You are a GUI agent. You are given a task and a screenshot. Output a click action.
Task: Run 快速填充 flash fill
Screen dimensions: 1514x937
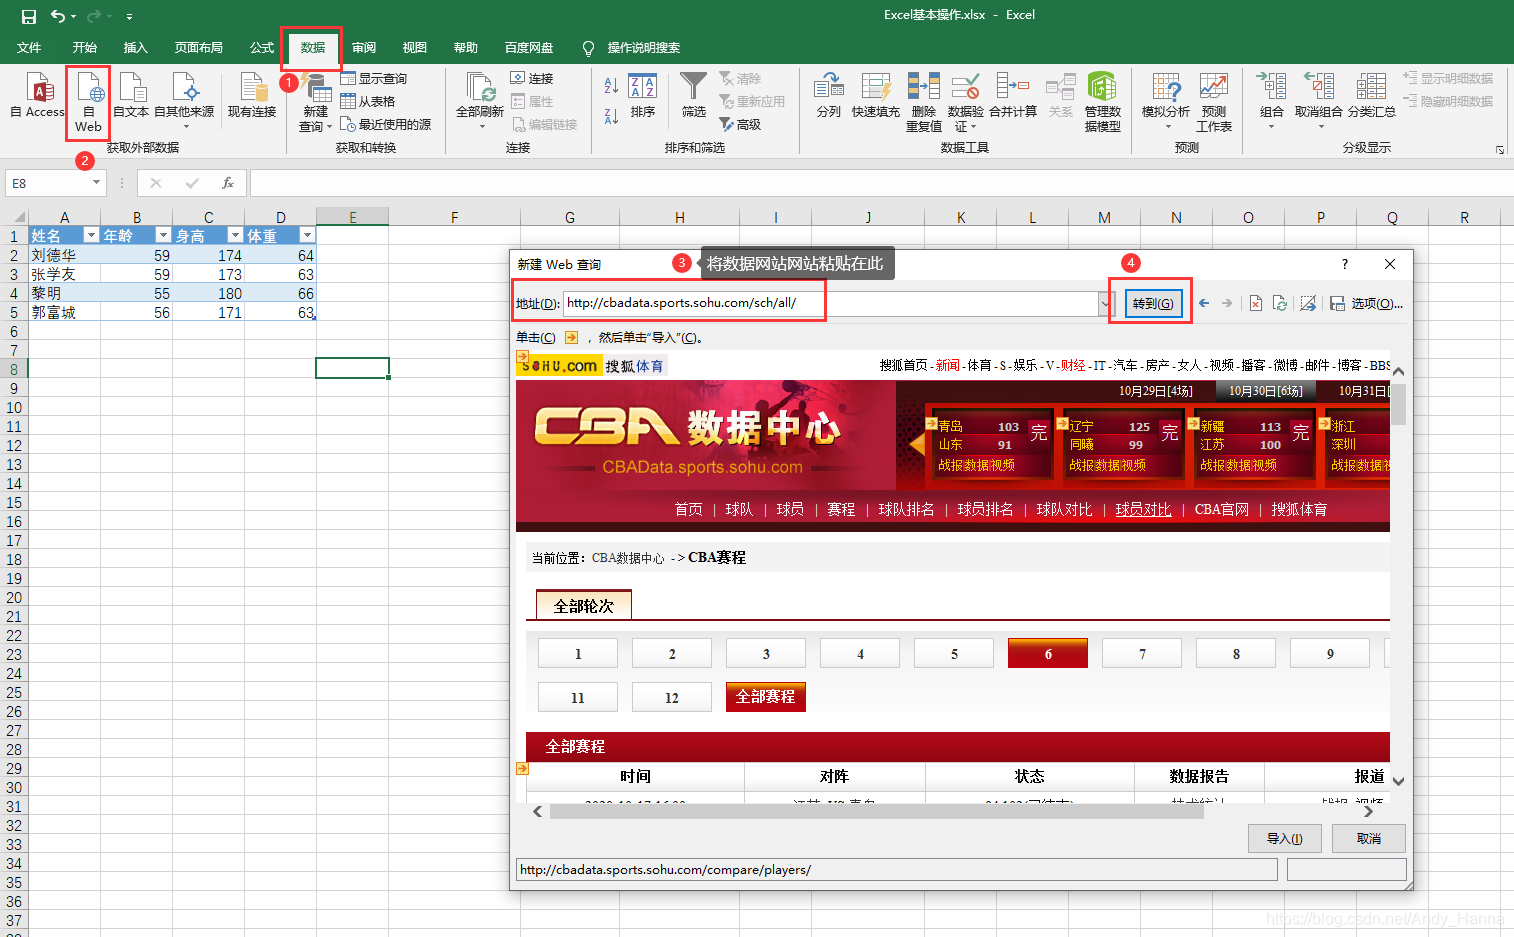(876, 97)
